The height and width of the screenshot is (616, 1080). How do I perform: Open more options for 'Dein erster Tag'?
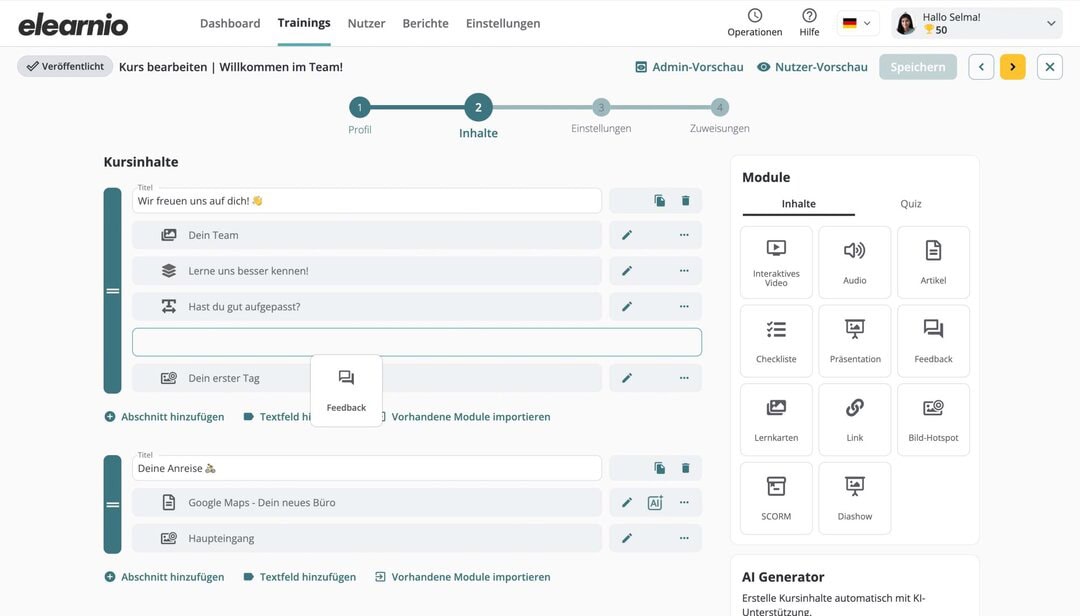pos(684,378)
